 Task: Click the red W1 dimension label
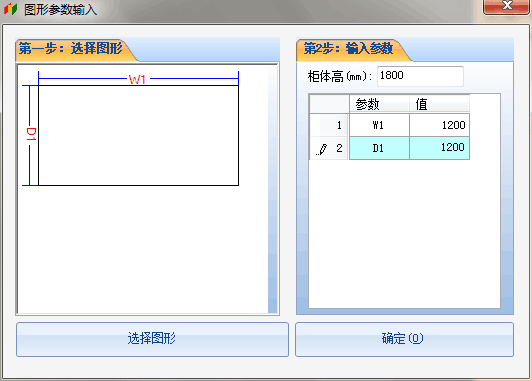click(x=137, y=79)
